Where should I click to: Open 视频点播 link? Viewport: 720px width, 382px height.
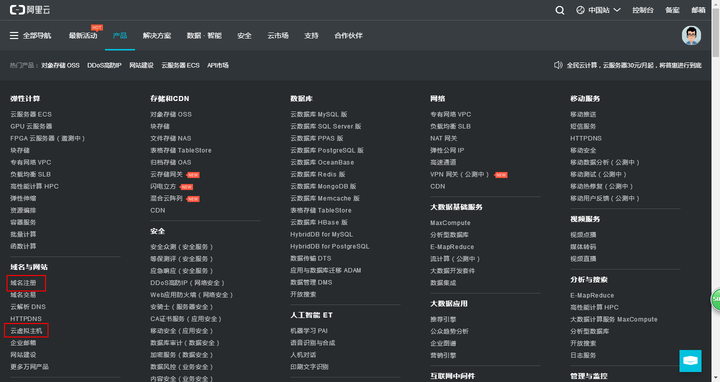(x=583, y=235)
